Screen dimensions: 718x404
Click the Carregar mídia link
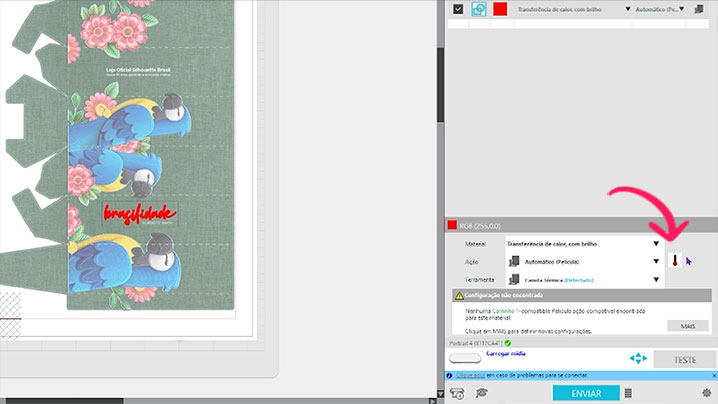[506, 354]
